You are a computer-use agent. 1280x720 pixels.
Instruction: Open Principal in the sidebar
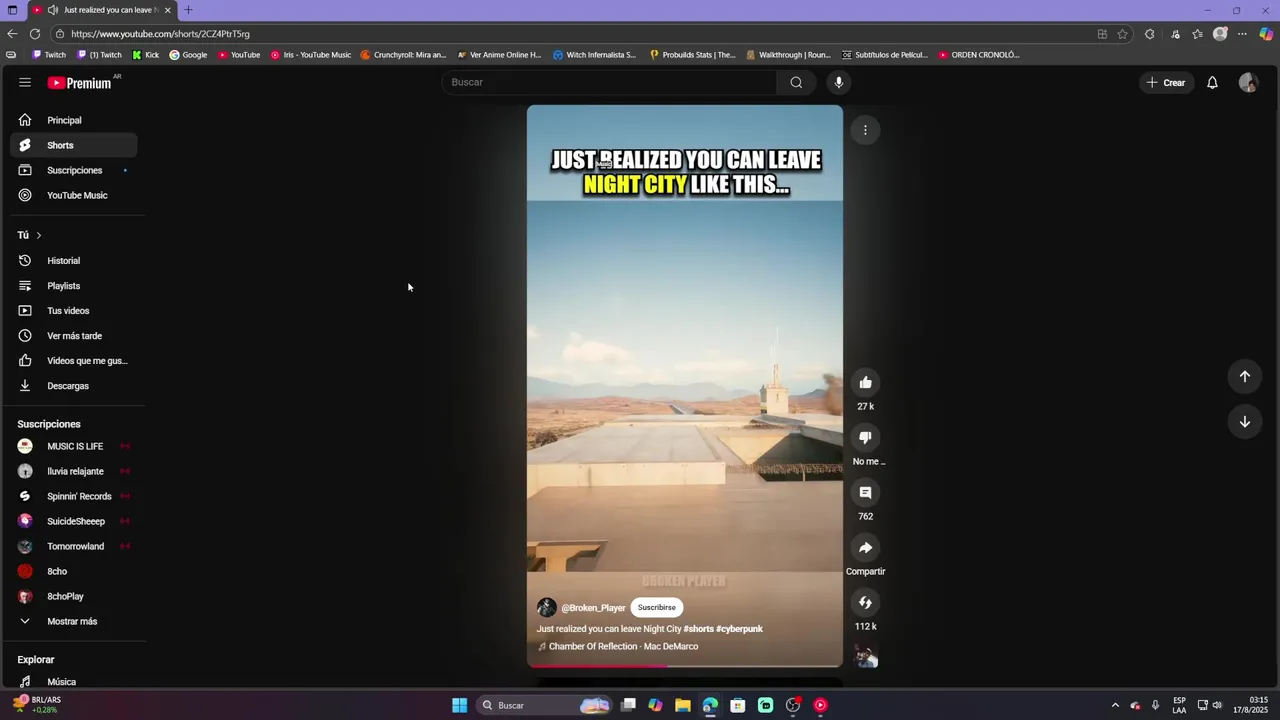(73, 120)
